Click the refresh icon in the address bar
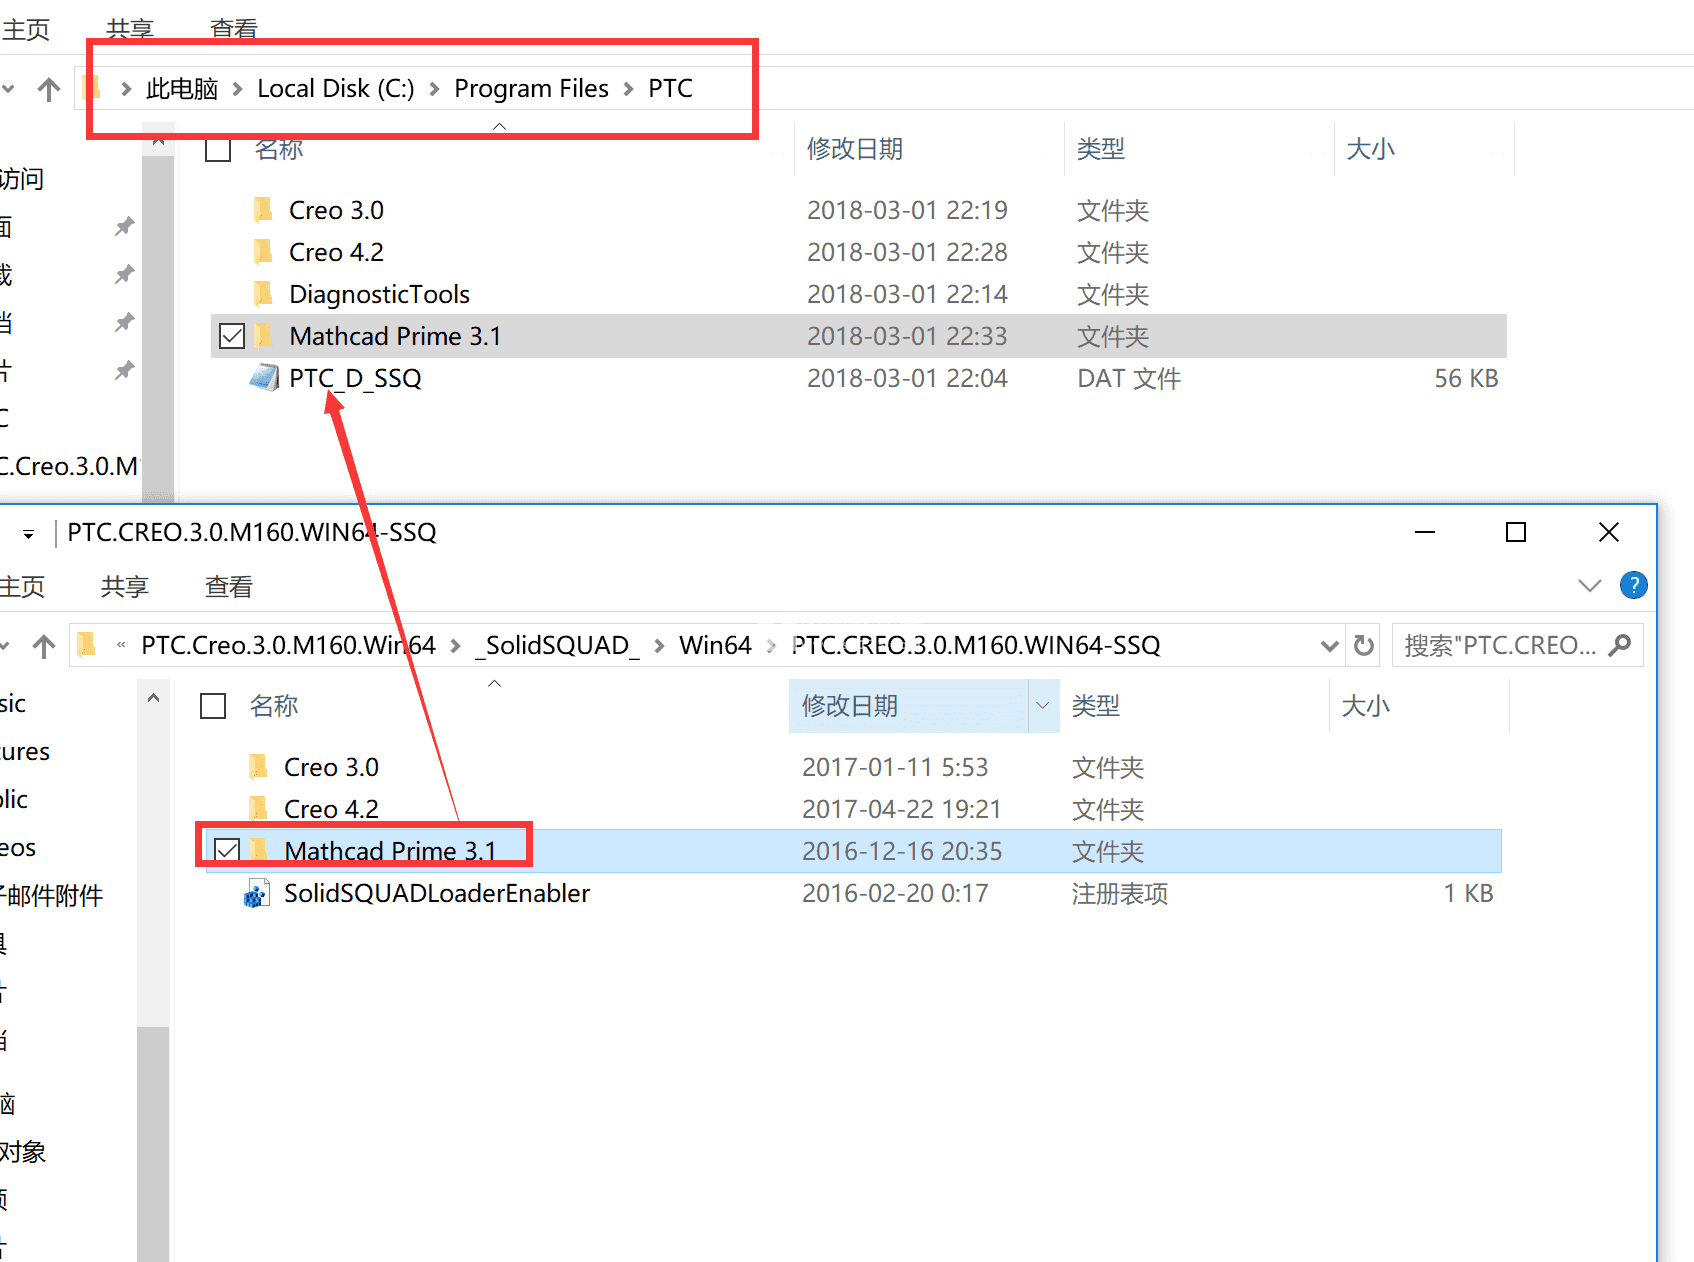 pyautogui.click(x=1363, y=645)
